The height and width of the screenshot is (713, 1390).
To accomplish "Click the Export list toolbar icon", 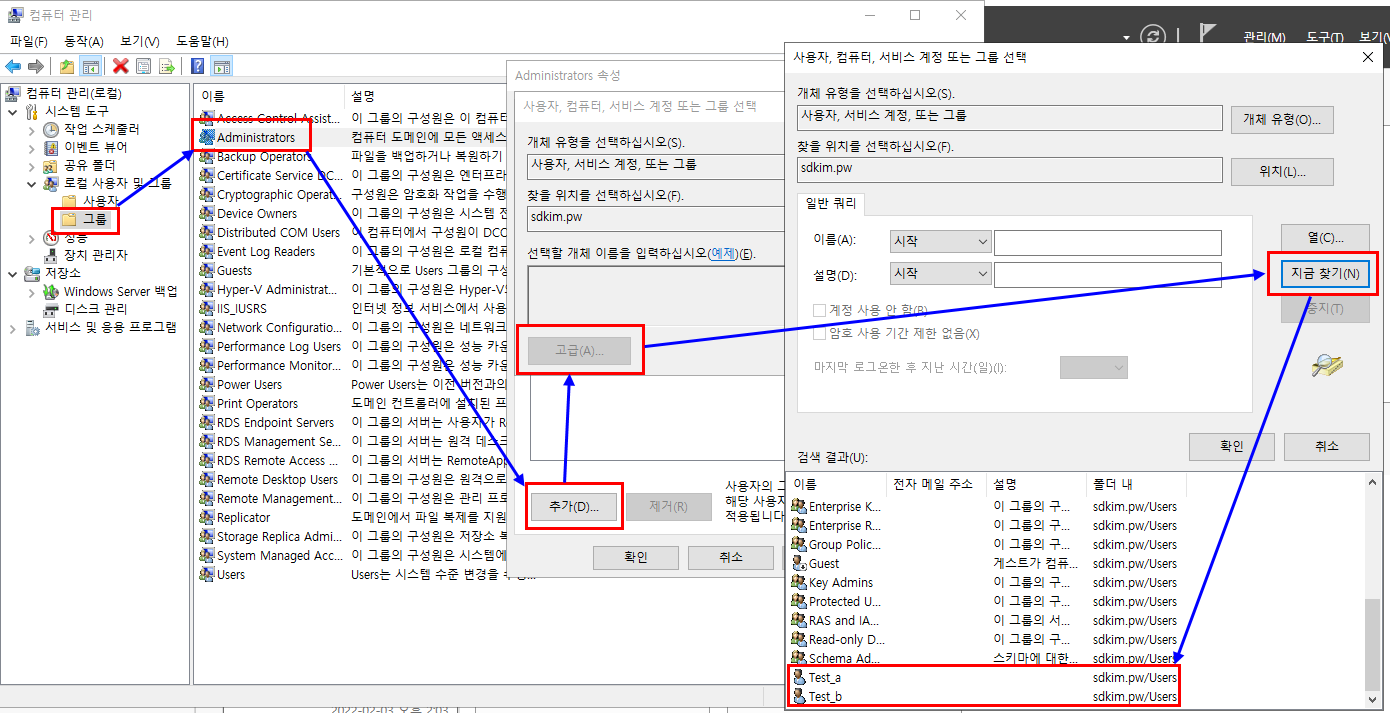I will coord(167,66).
